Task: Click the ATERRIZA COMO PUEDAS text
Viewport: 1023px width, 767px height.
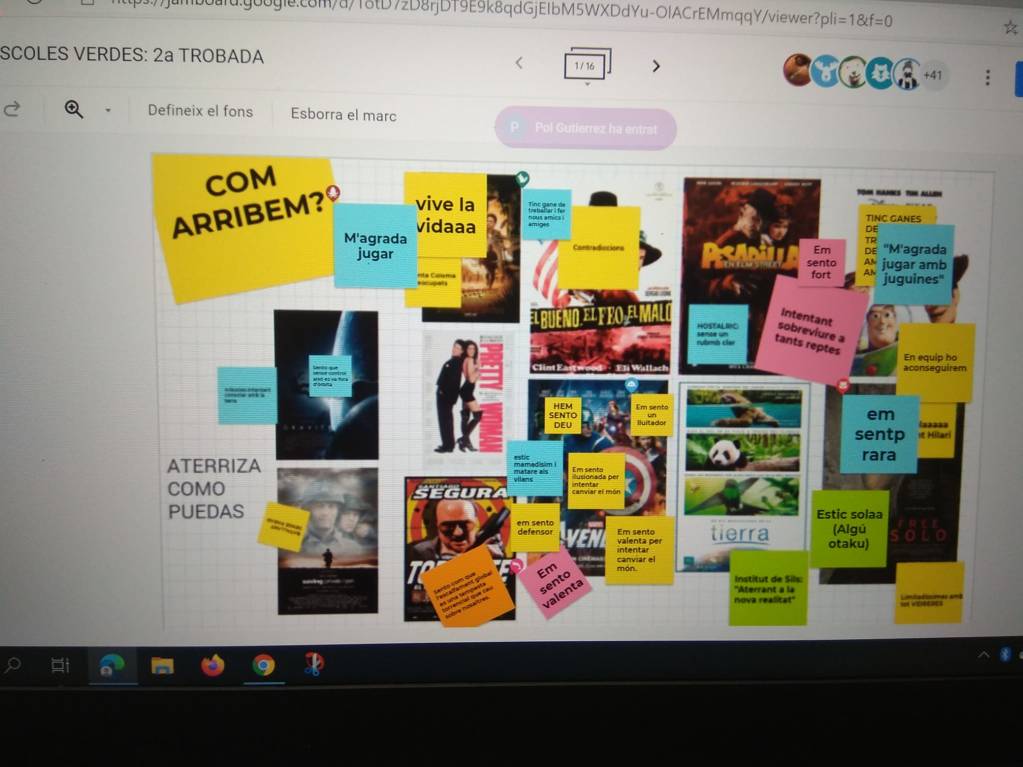Action: 213,489
